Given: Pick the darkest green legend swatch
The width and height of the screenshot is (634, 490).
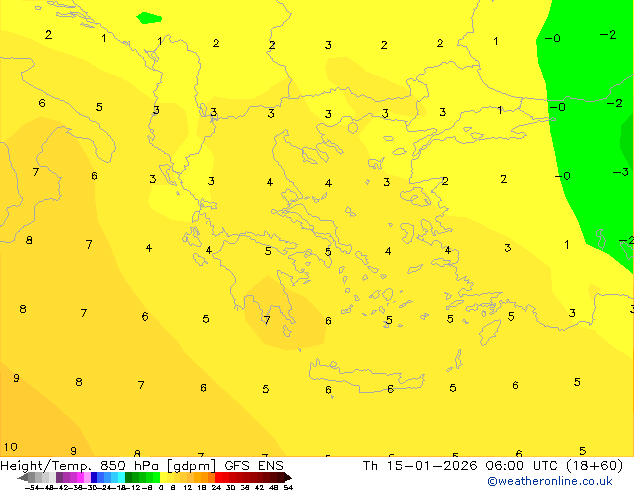Looking at the screenshot, I should pyautogui.click(x=128, y=477).
